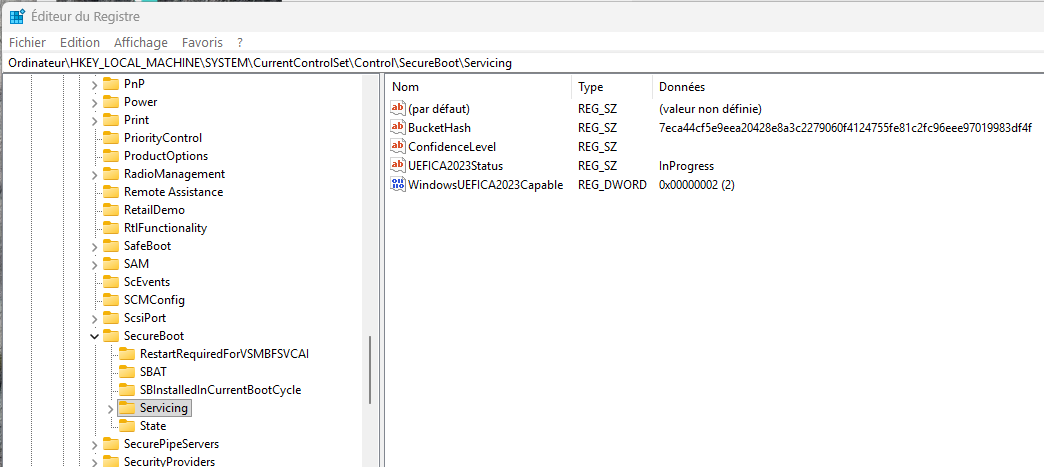1044x467 pixels.
Task: Select the UEFICA2023Status value name
Action: coord(455,165)
